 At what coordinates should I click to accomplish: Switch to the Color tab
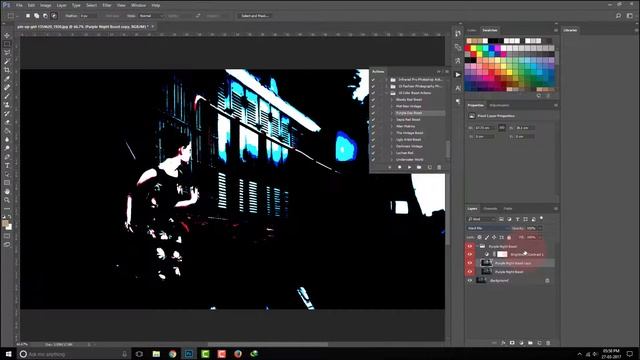(472, 30)
